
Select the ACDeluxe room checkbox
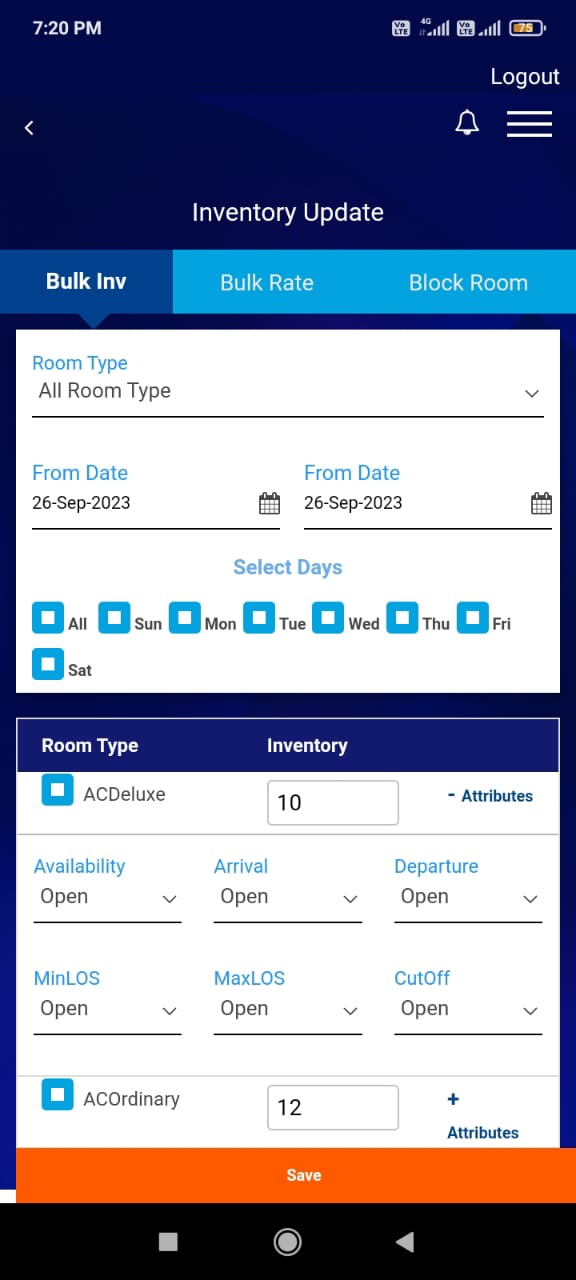click(x=57, y=790)
